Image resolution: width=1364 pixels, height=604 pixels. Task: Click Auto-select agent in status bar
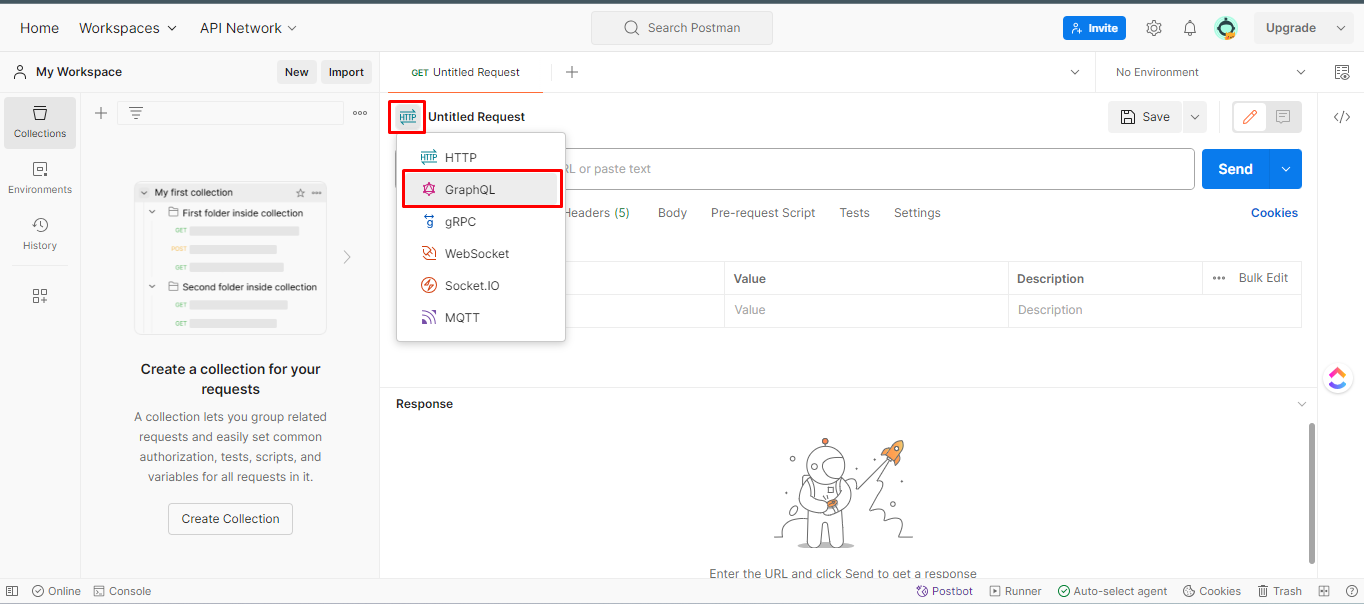1112,591
